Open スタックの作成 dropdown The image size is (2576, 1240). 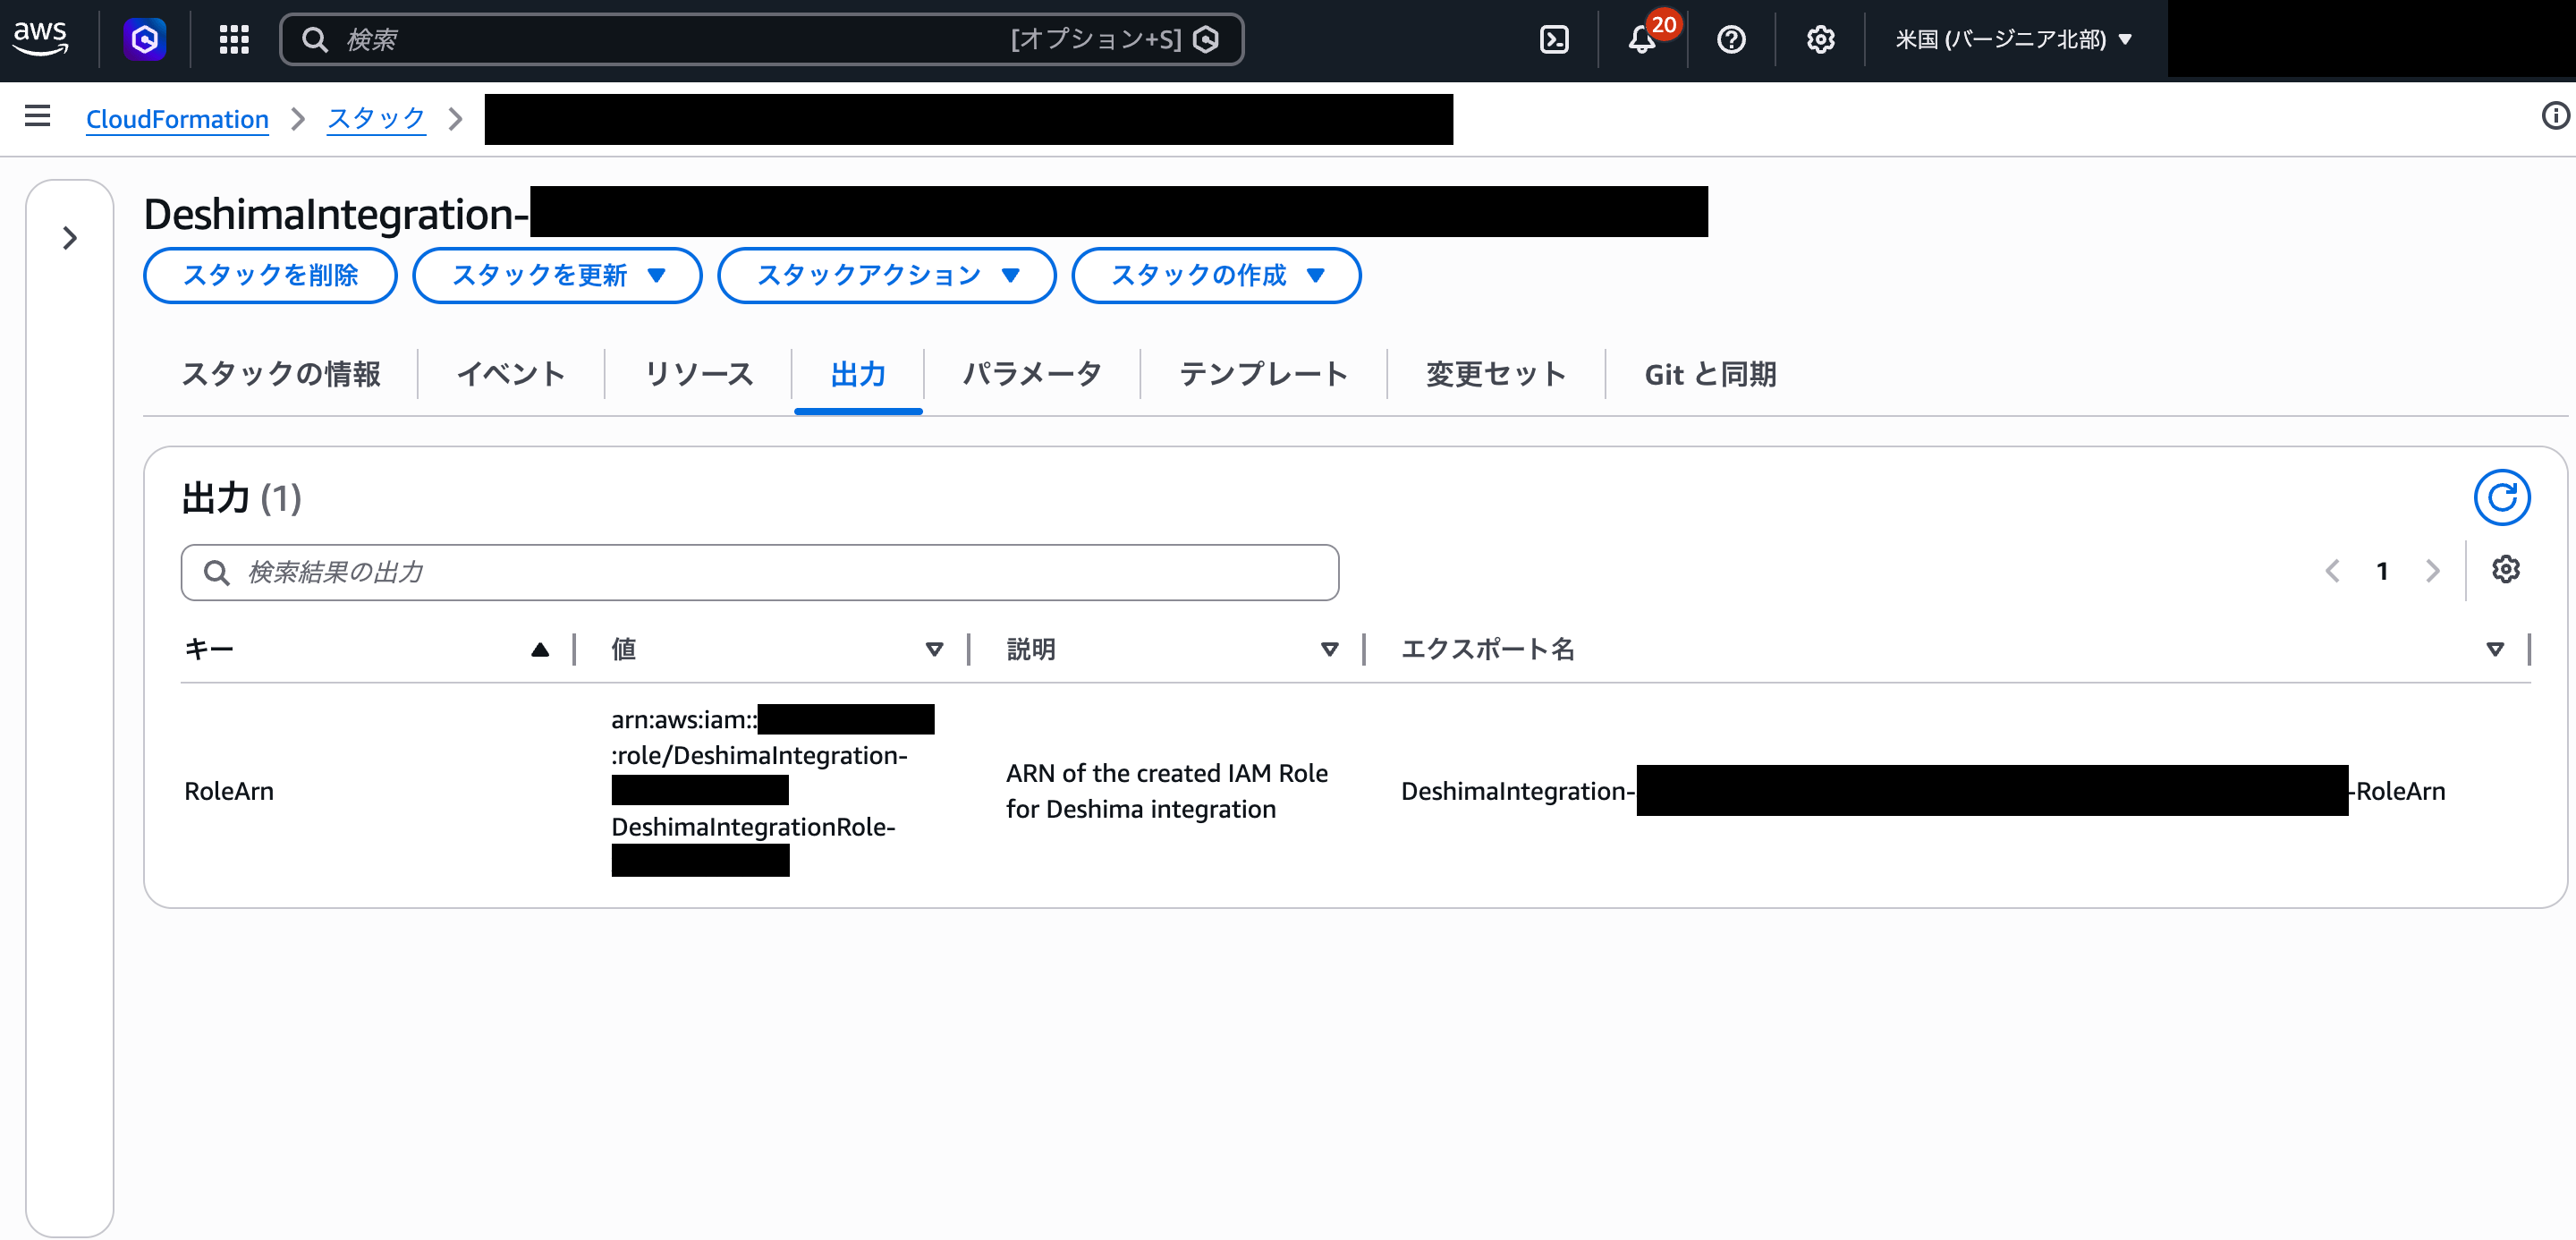1216,275
